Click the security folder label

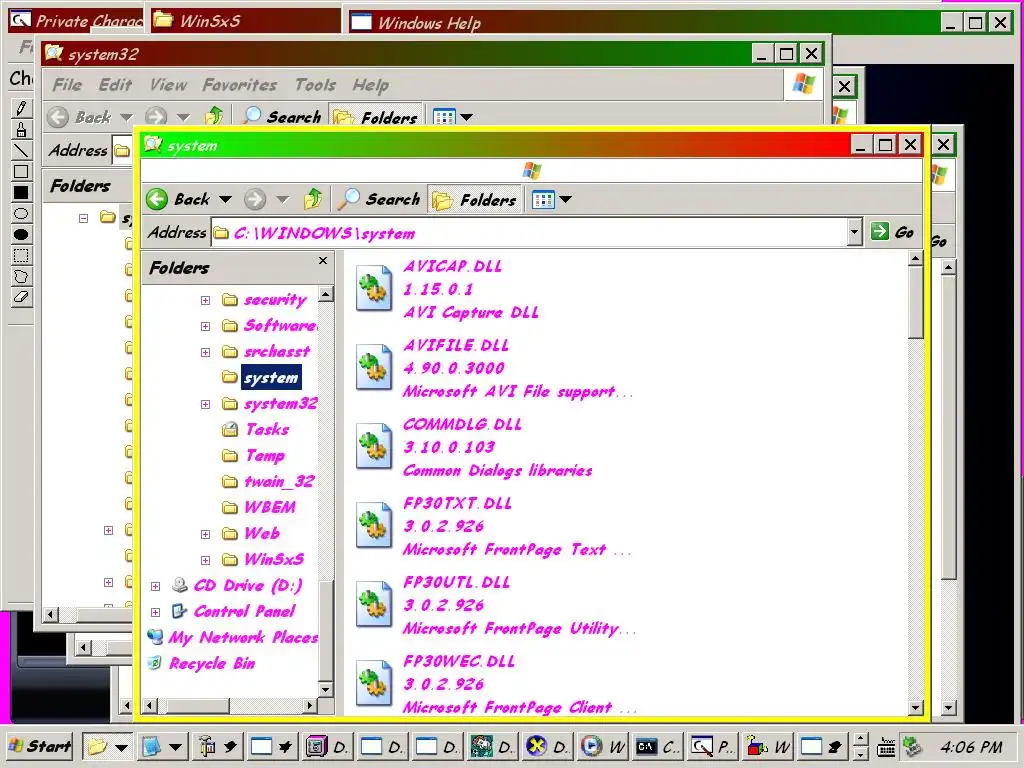(275, 300)
